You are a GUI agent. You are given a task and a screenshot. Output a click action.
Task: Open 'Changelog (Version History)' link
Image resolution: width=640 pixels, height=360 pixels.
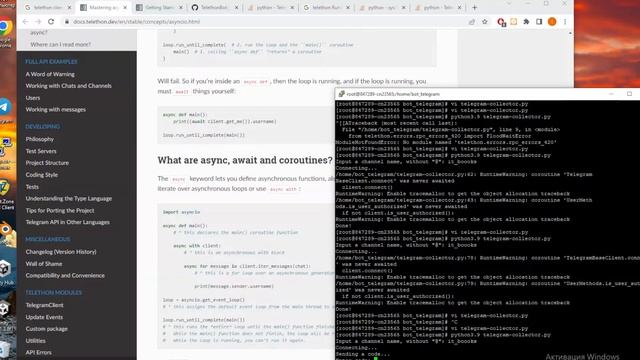[61, 252]
